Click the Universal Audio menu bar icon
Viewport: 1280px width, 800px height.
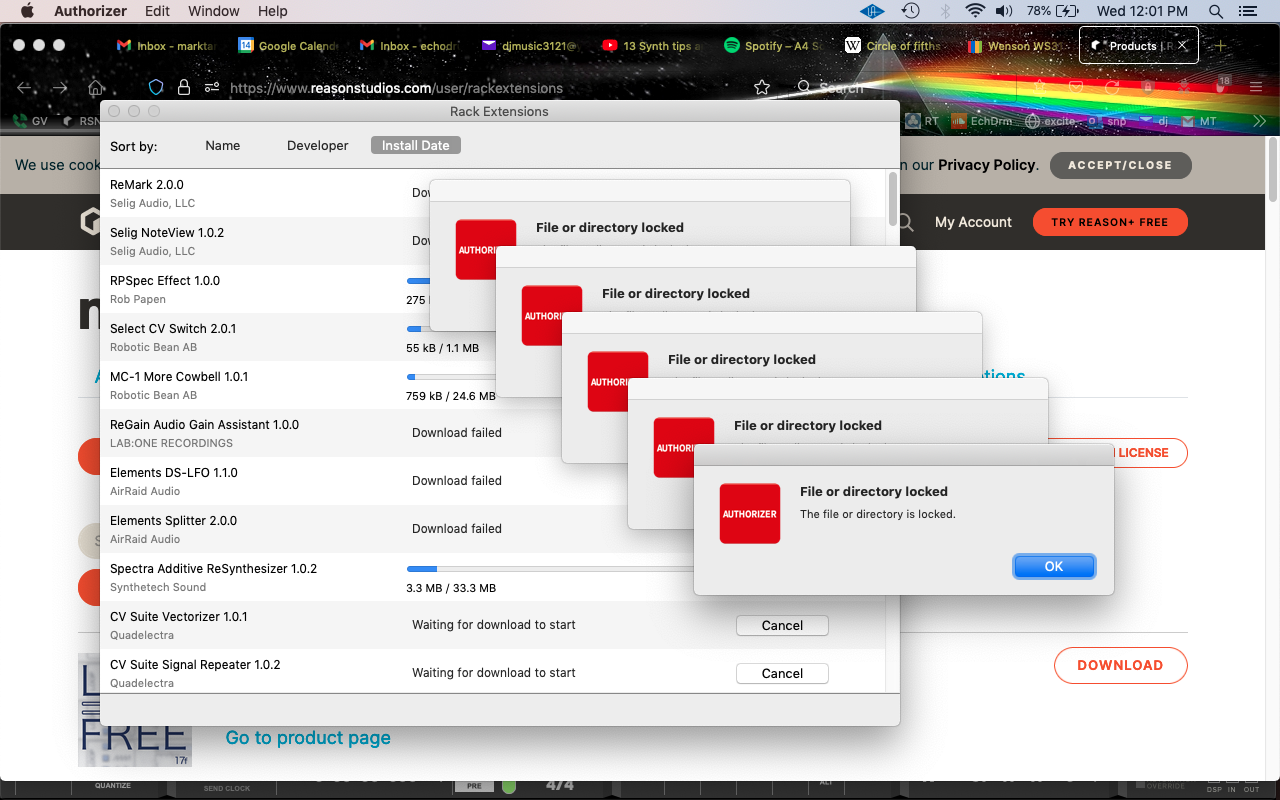871,11
